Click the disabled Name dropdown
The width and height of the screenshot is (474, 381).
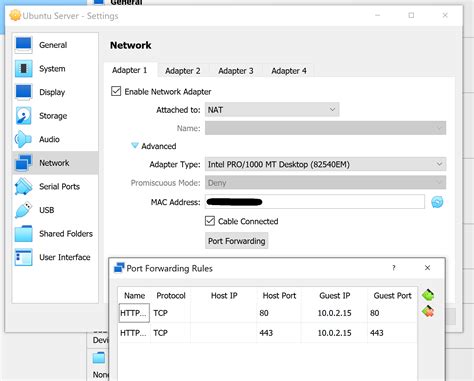[x=325, y=128]
